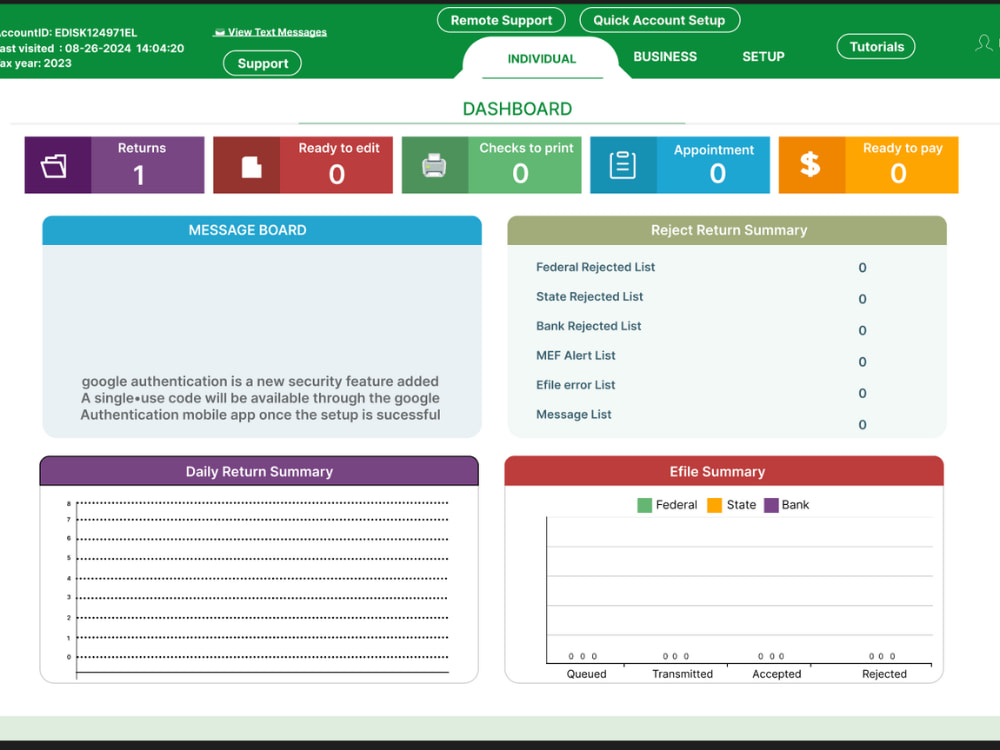Toggle Federal legend green swatch
This screenshot has height=750, width=1000.
644,505
